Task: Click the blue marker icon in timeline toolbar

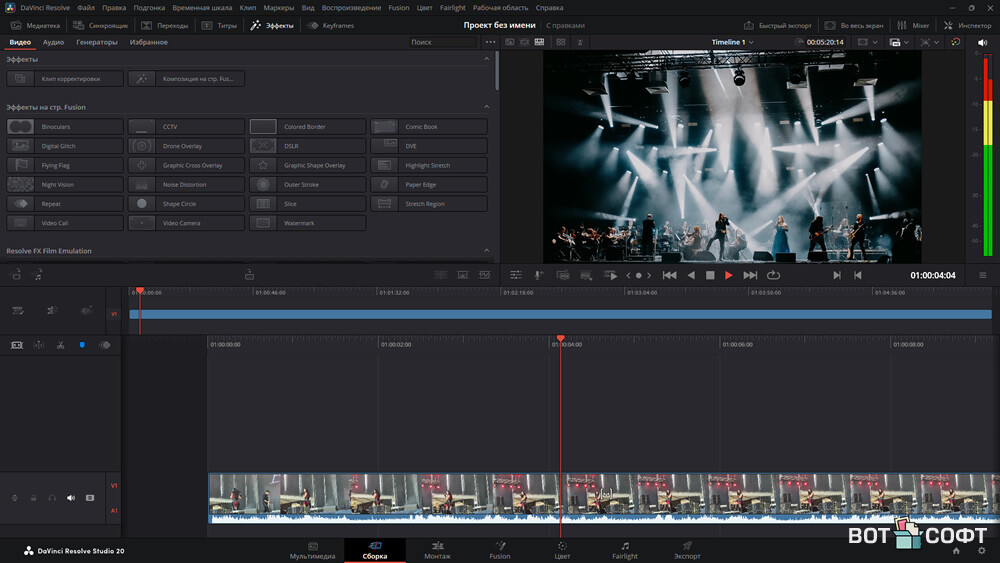Action: [82, 345]
